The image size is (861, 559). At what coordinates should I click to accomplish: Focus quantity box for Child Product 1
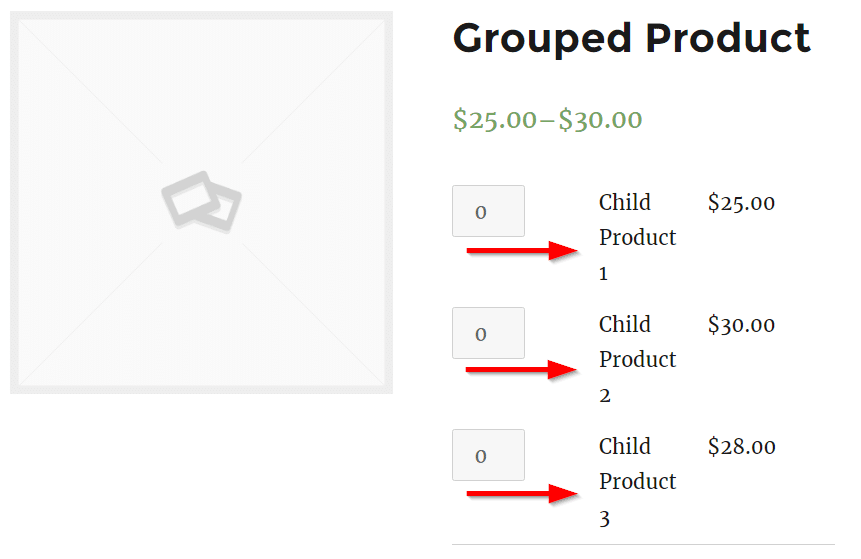488,211
